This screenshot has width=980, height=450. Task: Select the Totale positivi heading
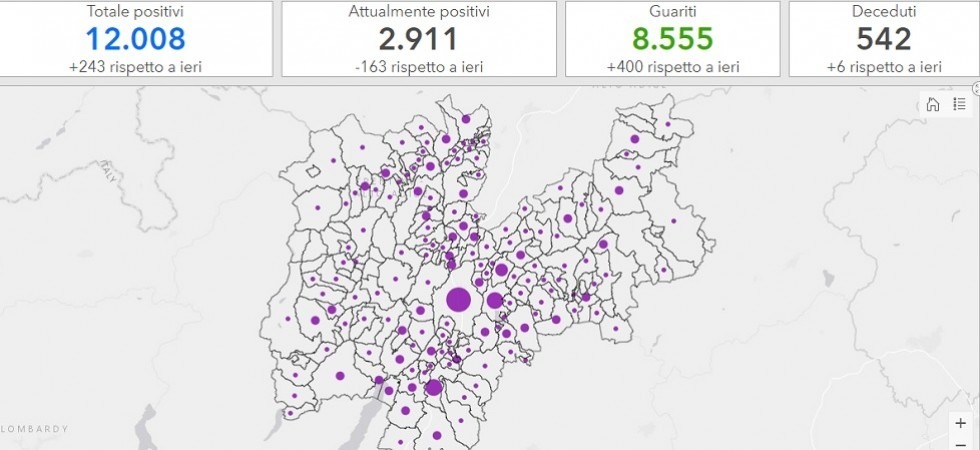click(135, 12)
